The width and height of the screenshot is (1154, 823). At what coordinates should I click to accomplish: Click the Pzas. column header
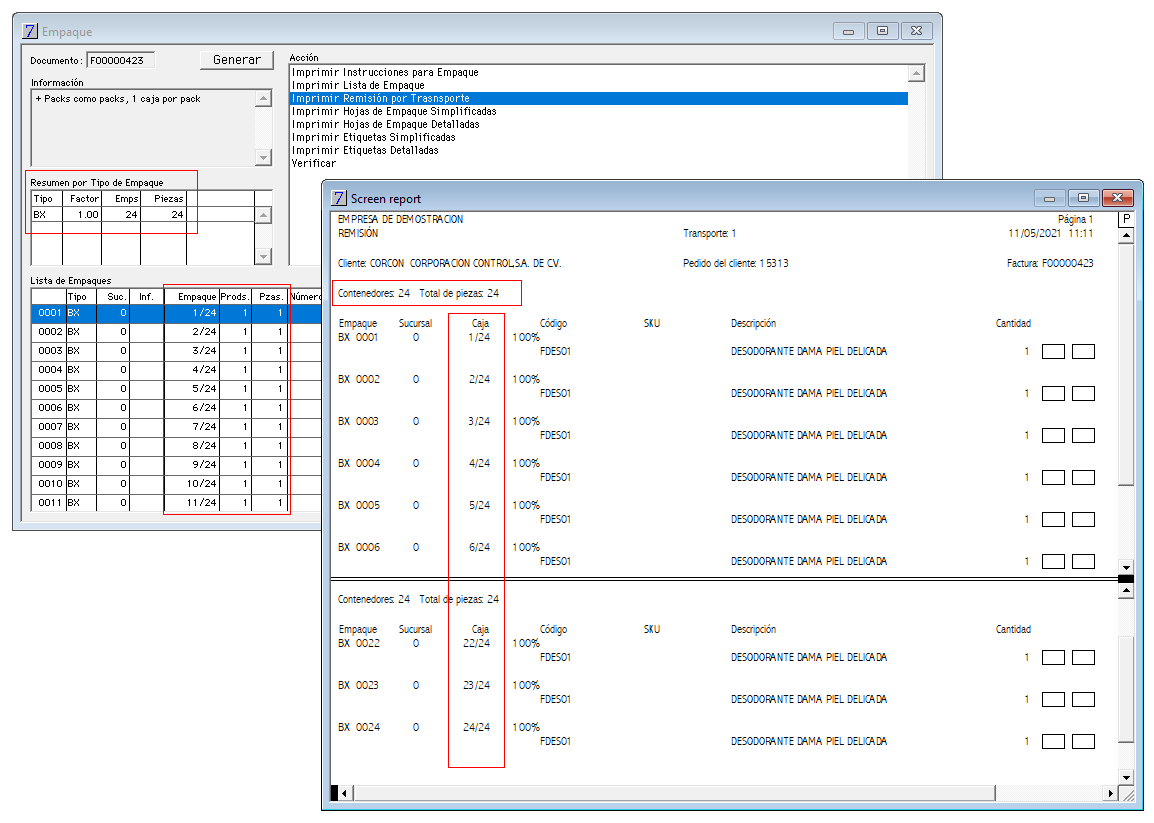point(270,297)
